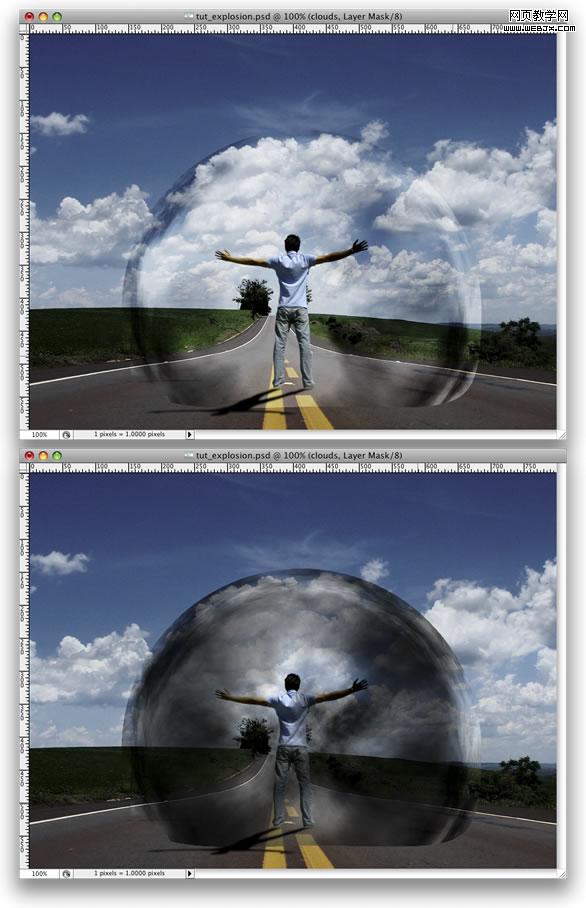Click the resize grip of dark-bubble window
Screen dimensions: 586x908
click(x=561, y=873)
